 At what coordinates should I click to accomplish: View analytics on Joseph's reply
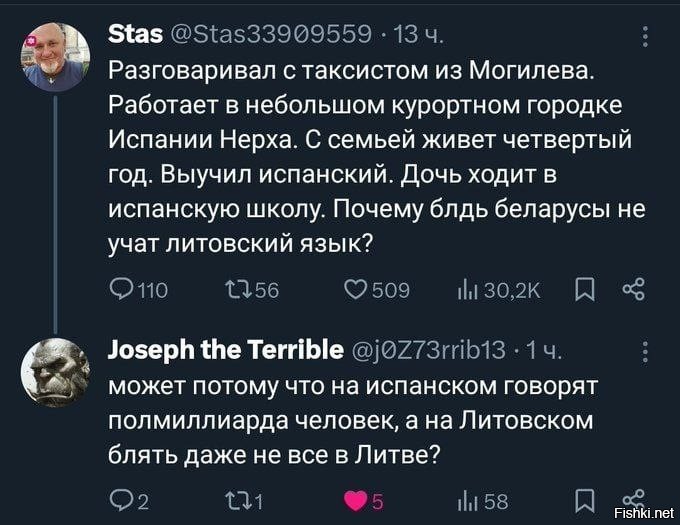click(470, 502)
